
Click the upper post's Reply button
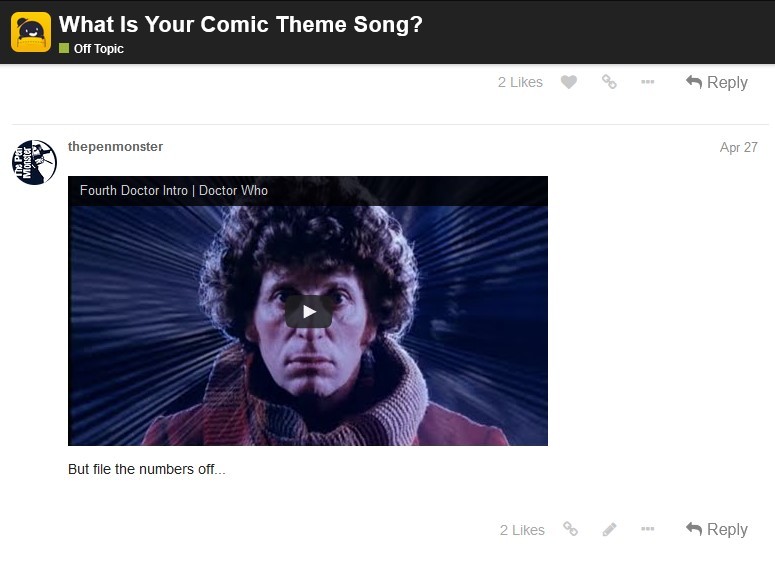pyautogui.click(x=717, y=82)
